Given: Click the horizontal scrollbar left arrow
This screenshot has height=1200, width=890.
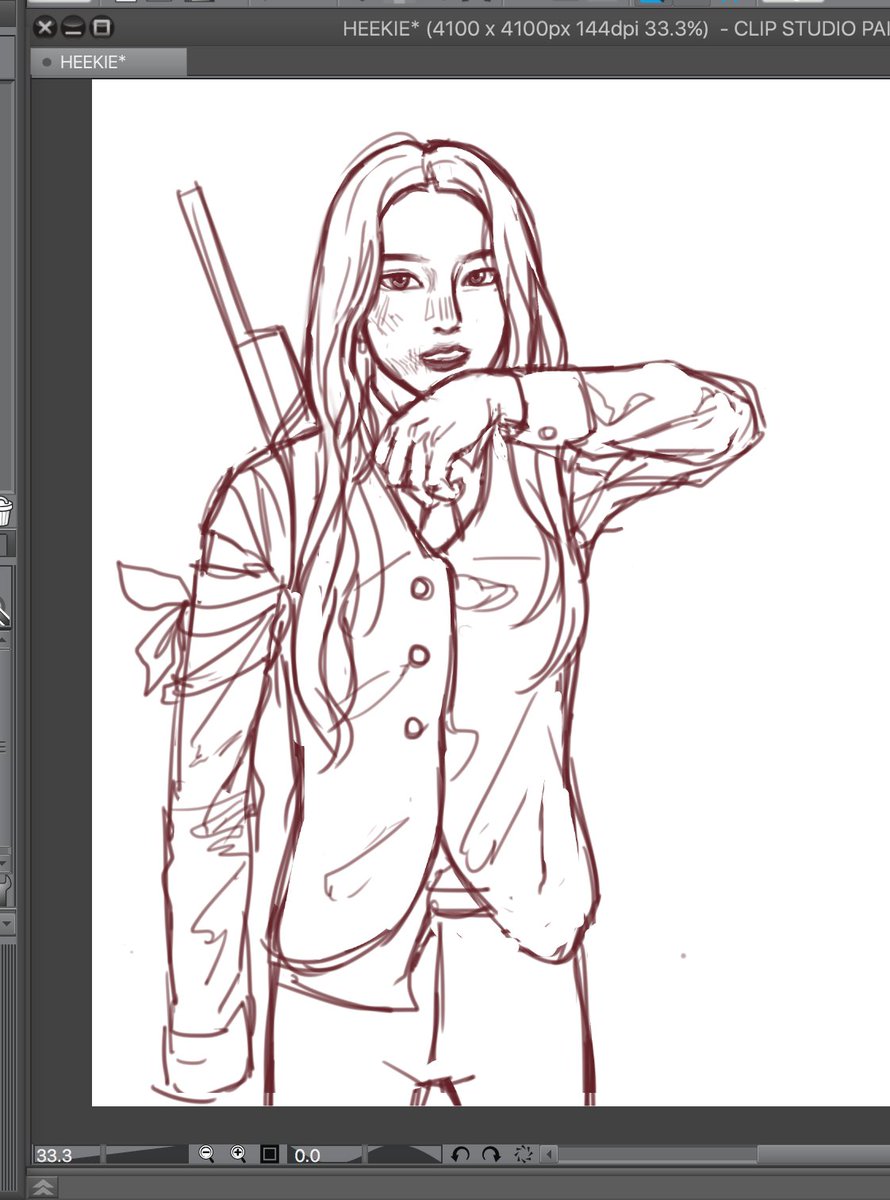Looking at the screenshot, I should click(549, 1155).
